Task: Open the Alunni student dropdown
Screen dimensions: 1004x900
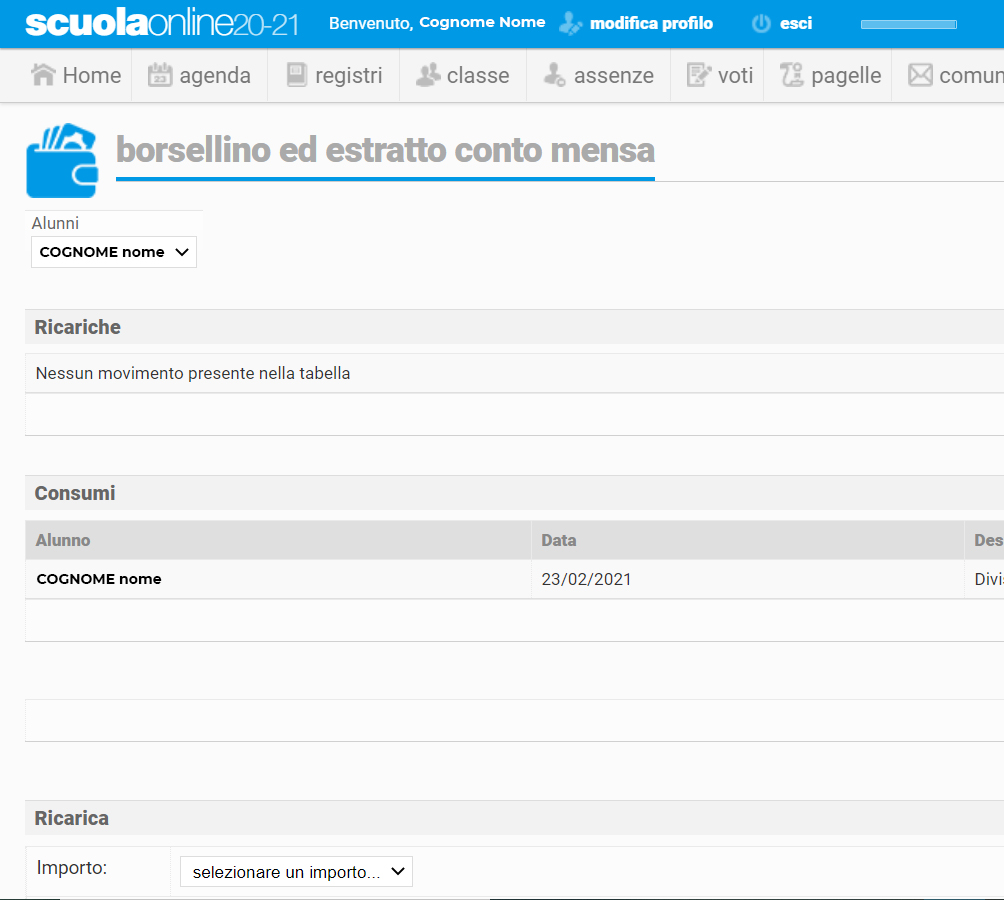Action: coord(114,252)
